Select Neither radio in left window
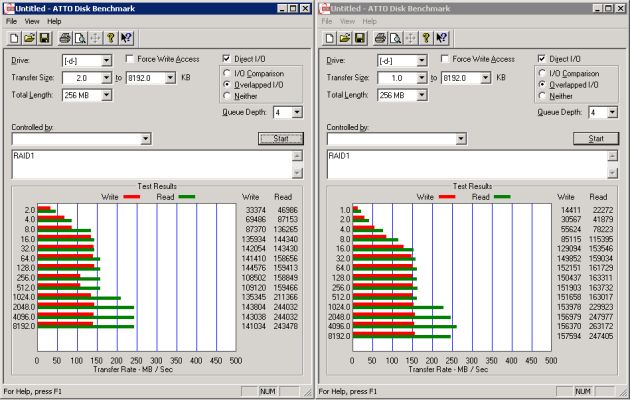Image resolution: width=630 pixels, height=400 pixels. (227, 96)
